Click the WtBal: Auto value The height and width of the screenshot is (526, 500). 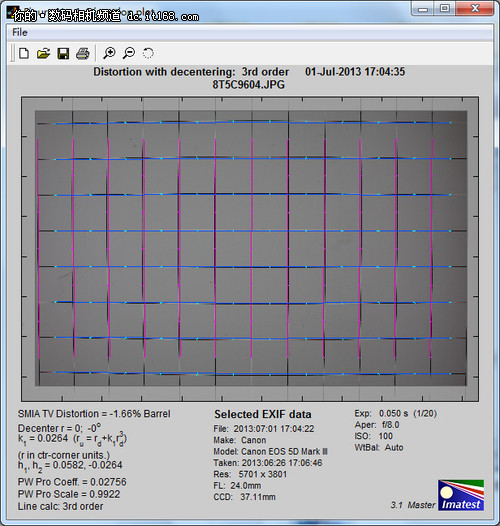(379, 447)
